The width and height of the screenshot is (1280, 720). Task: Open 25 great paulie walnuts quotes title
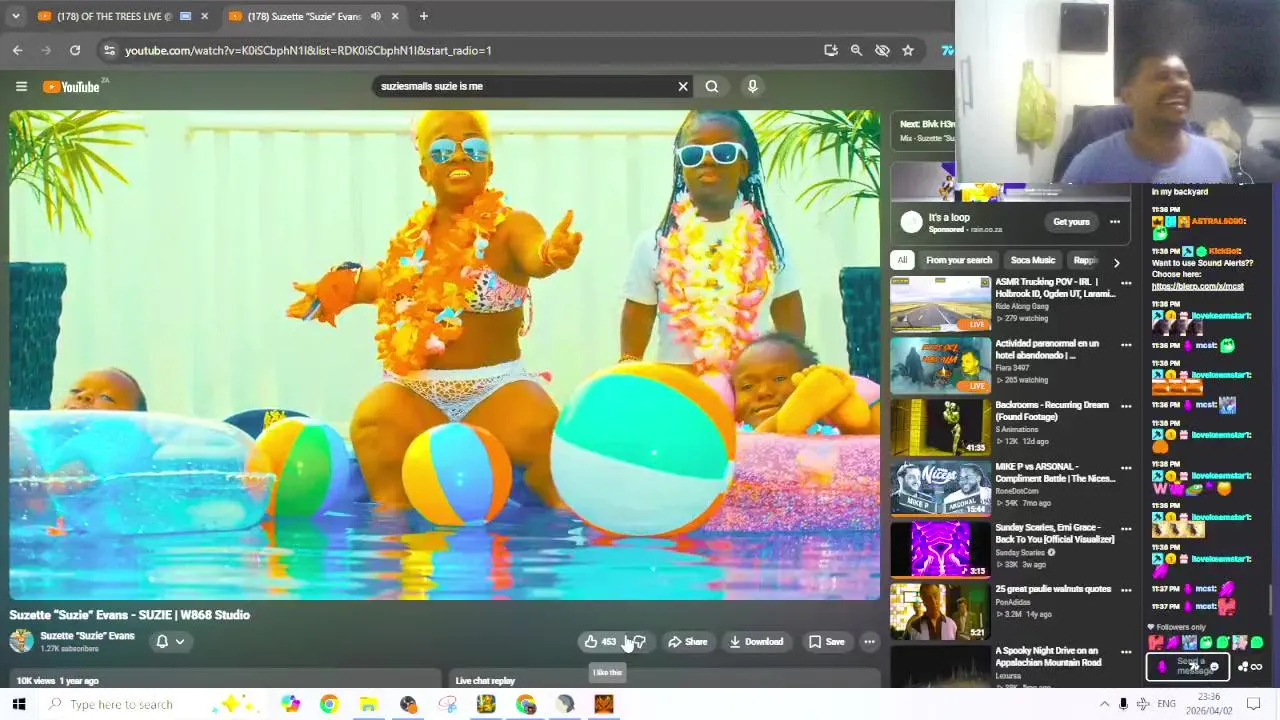[x=1053, y=590]
